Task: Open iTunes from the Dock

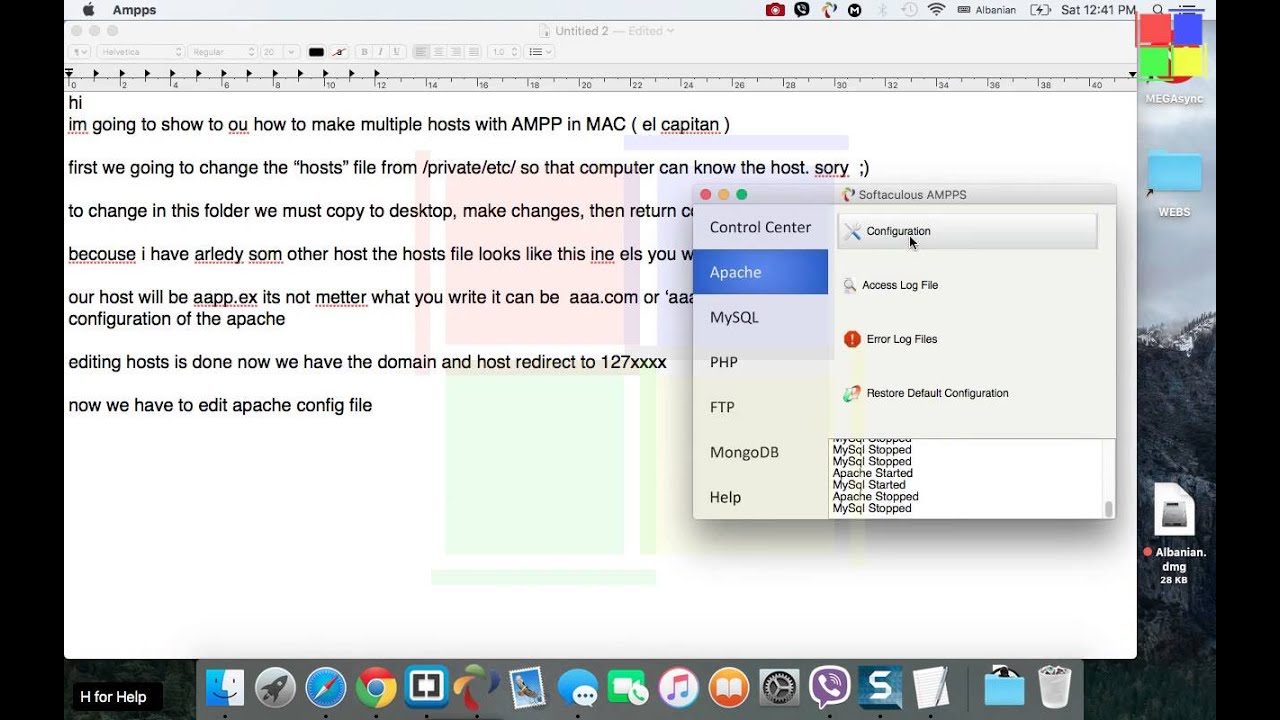Action: pyautogui.click(x=678, y=688)
